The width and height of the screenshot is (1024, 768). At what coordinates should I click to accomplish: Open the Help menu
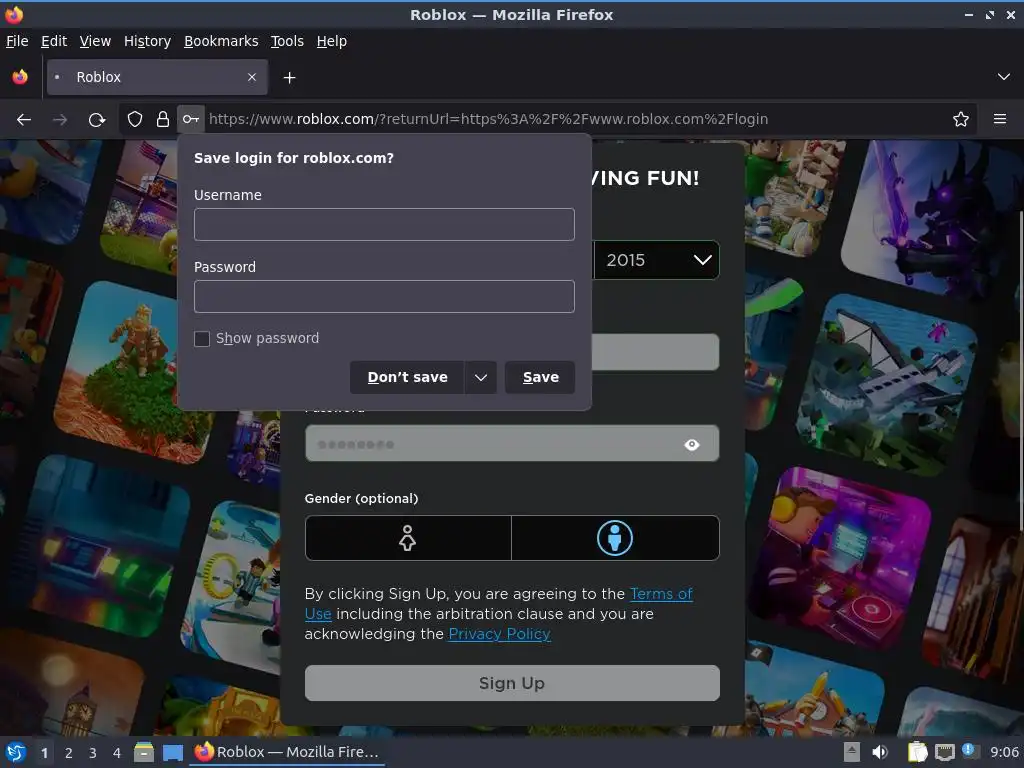(x=331, y=41)
